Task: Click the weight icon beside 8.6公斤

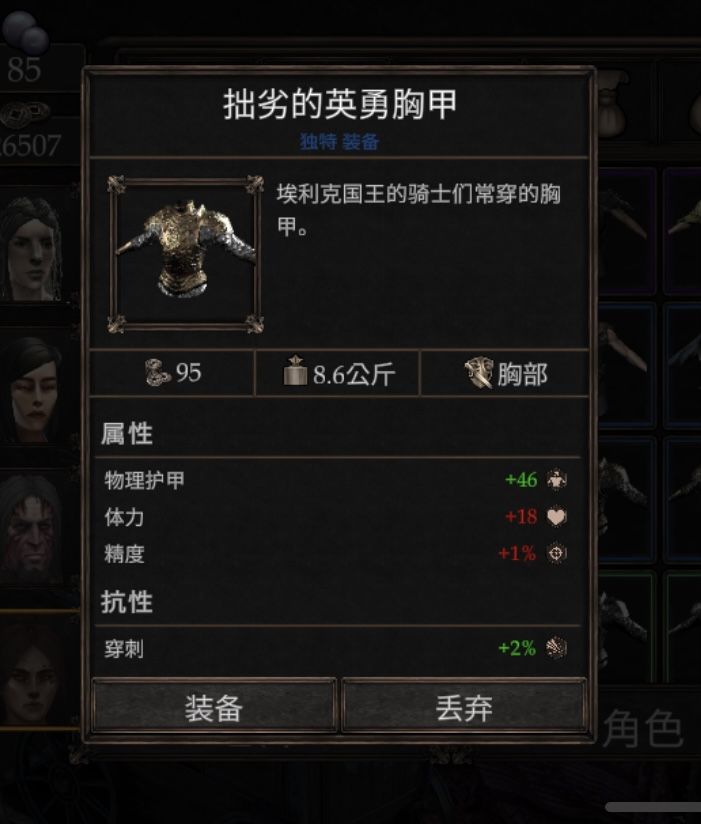Action: coord(295,371)
